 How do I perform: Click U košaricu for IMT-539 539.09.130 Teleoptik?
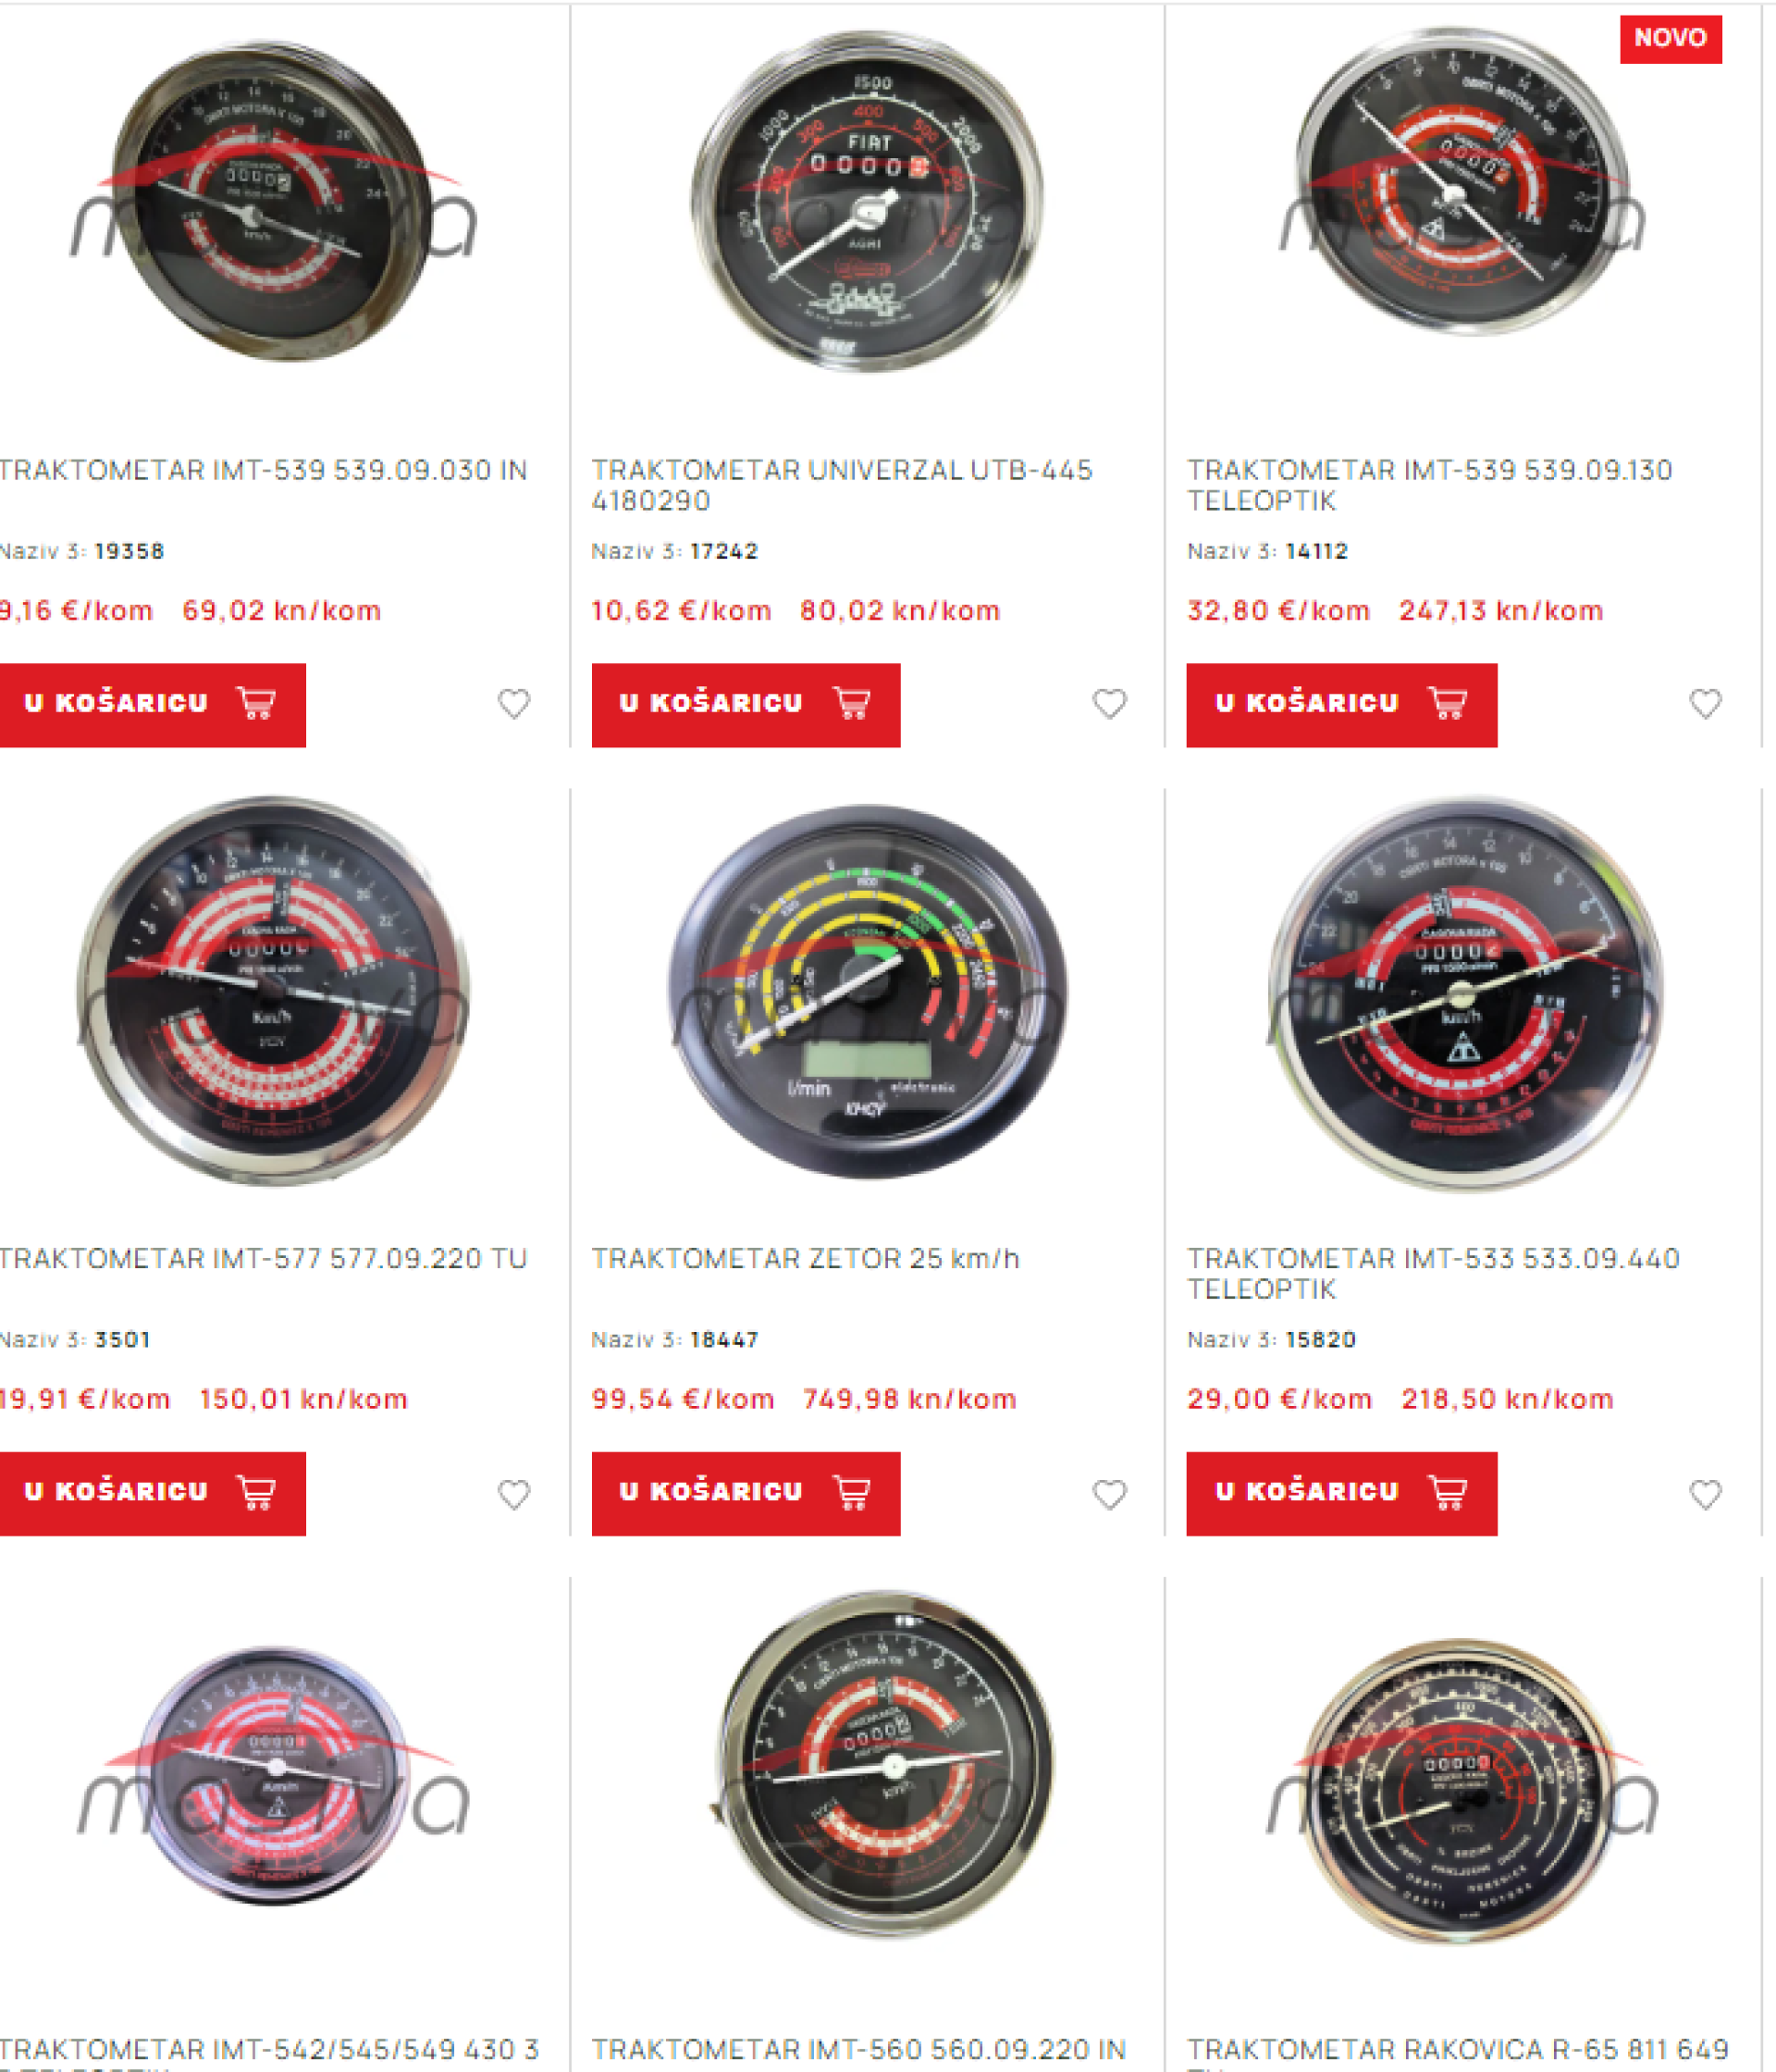(1341, 705)
